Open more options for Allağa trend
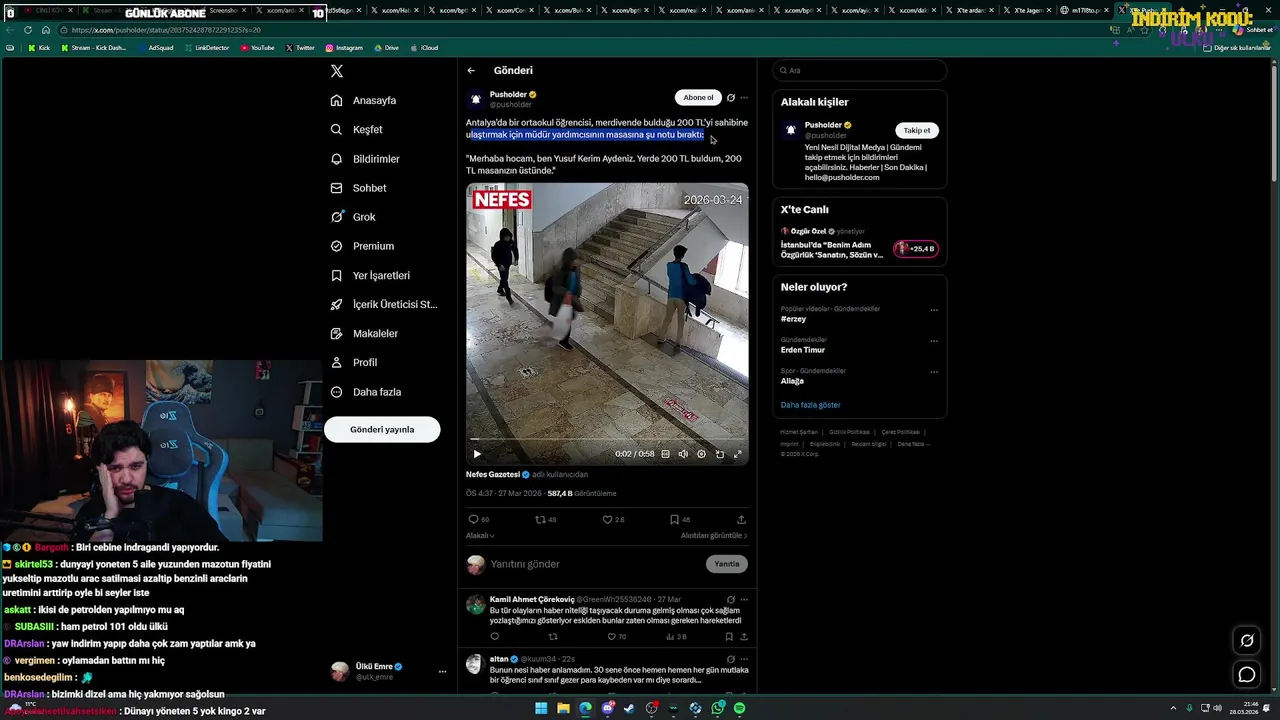This screenshot has width=1280, height=720. pos(934,372)
